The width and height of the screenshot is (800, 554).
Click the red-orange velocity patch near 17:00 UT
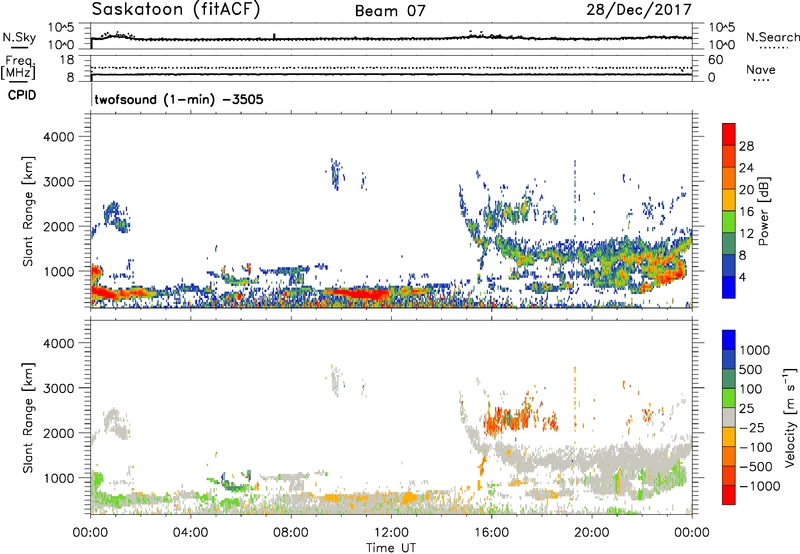click(x=510, y=420)
